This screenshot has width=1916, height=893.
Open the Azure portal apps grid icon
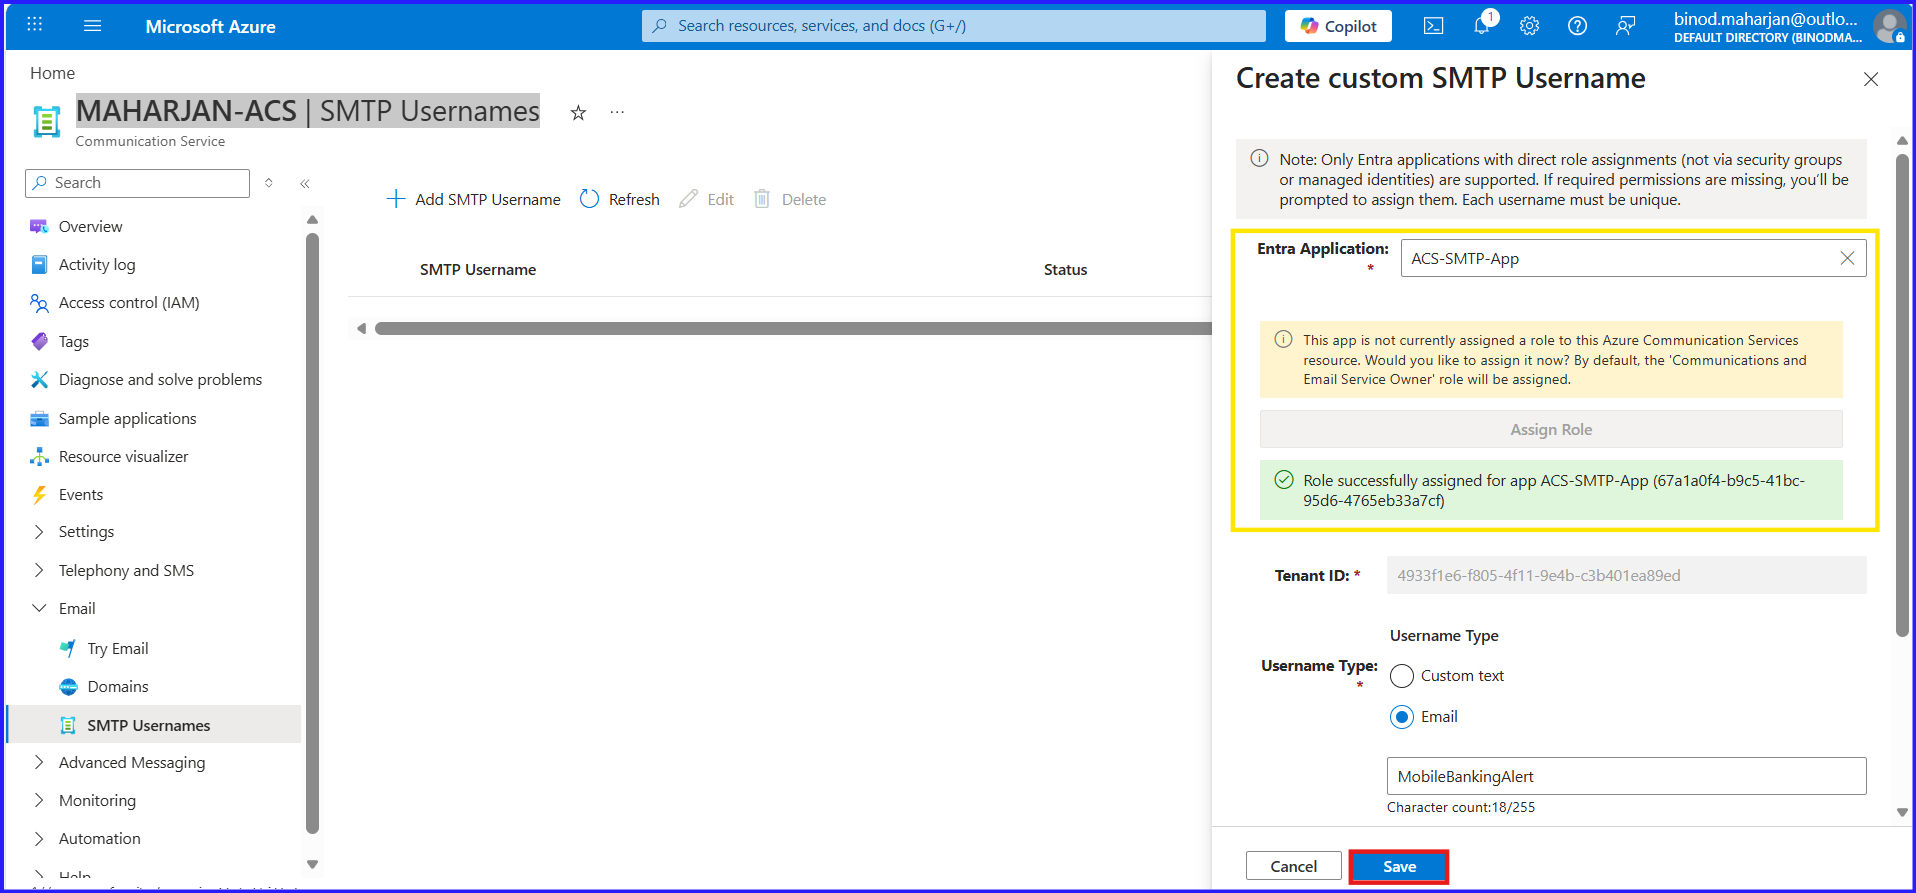tap(35, 25)
